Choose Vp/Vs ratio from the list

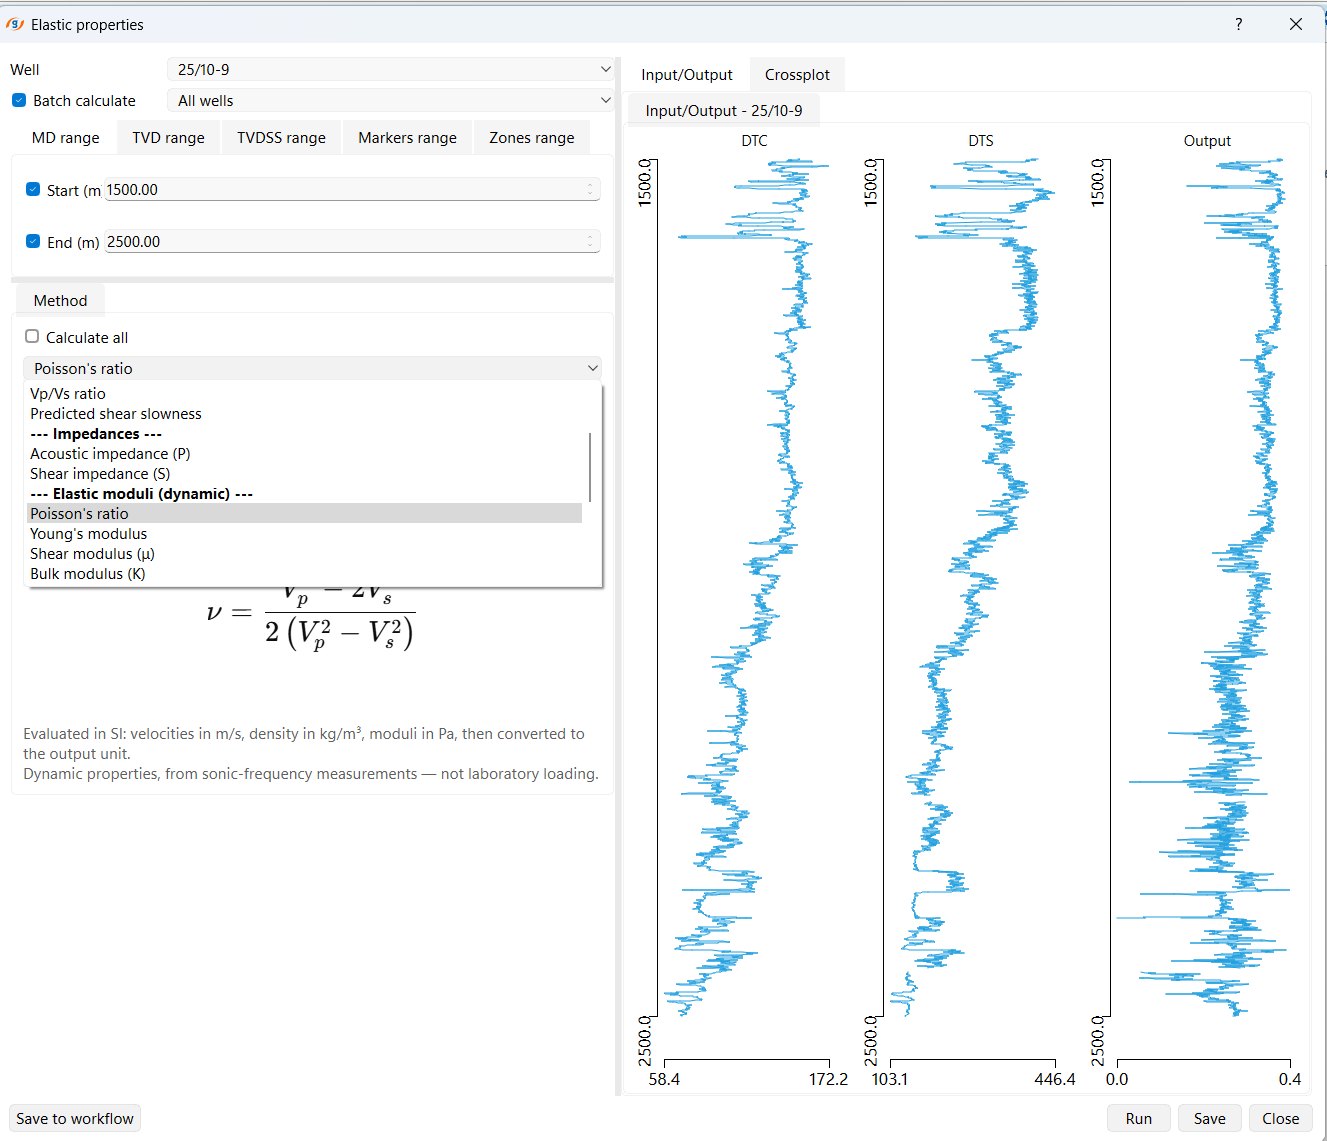tap(304, 393)
